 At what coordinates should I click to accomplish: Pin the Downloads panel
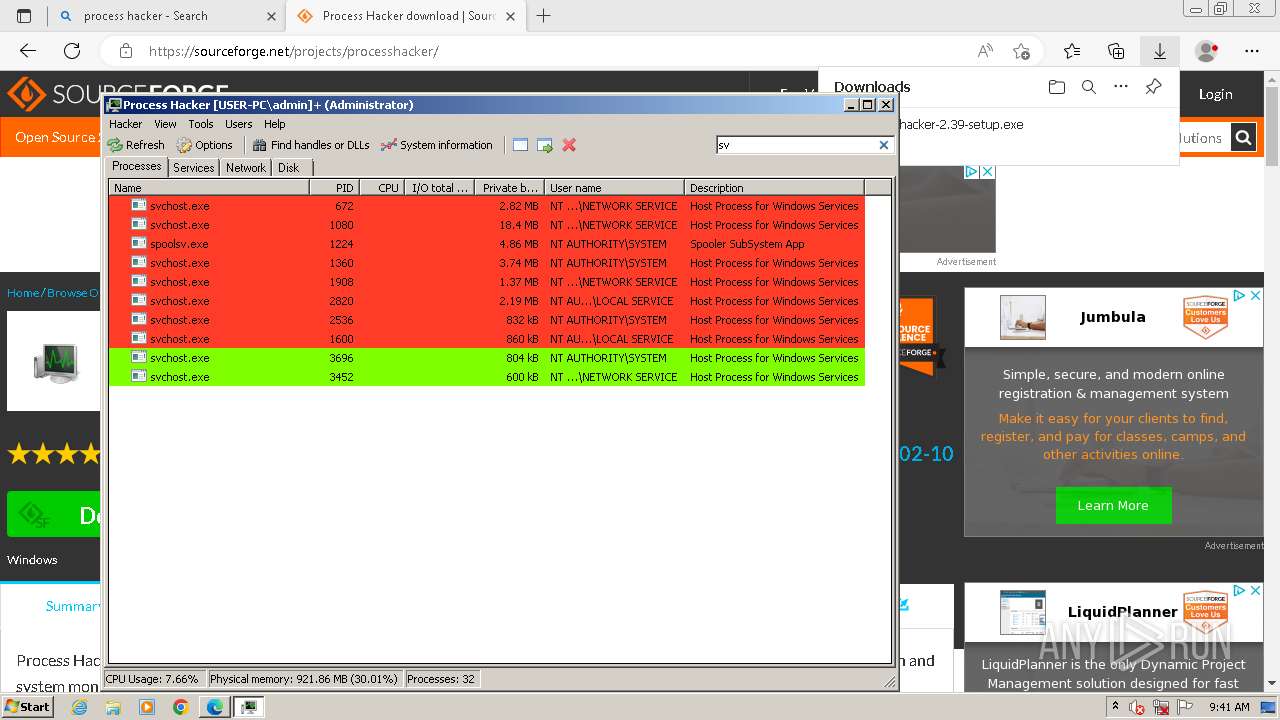click(x=1153, y=87)
